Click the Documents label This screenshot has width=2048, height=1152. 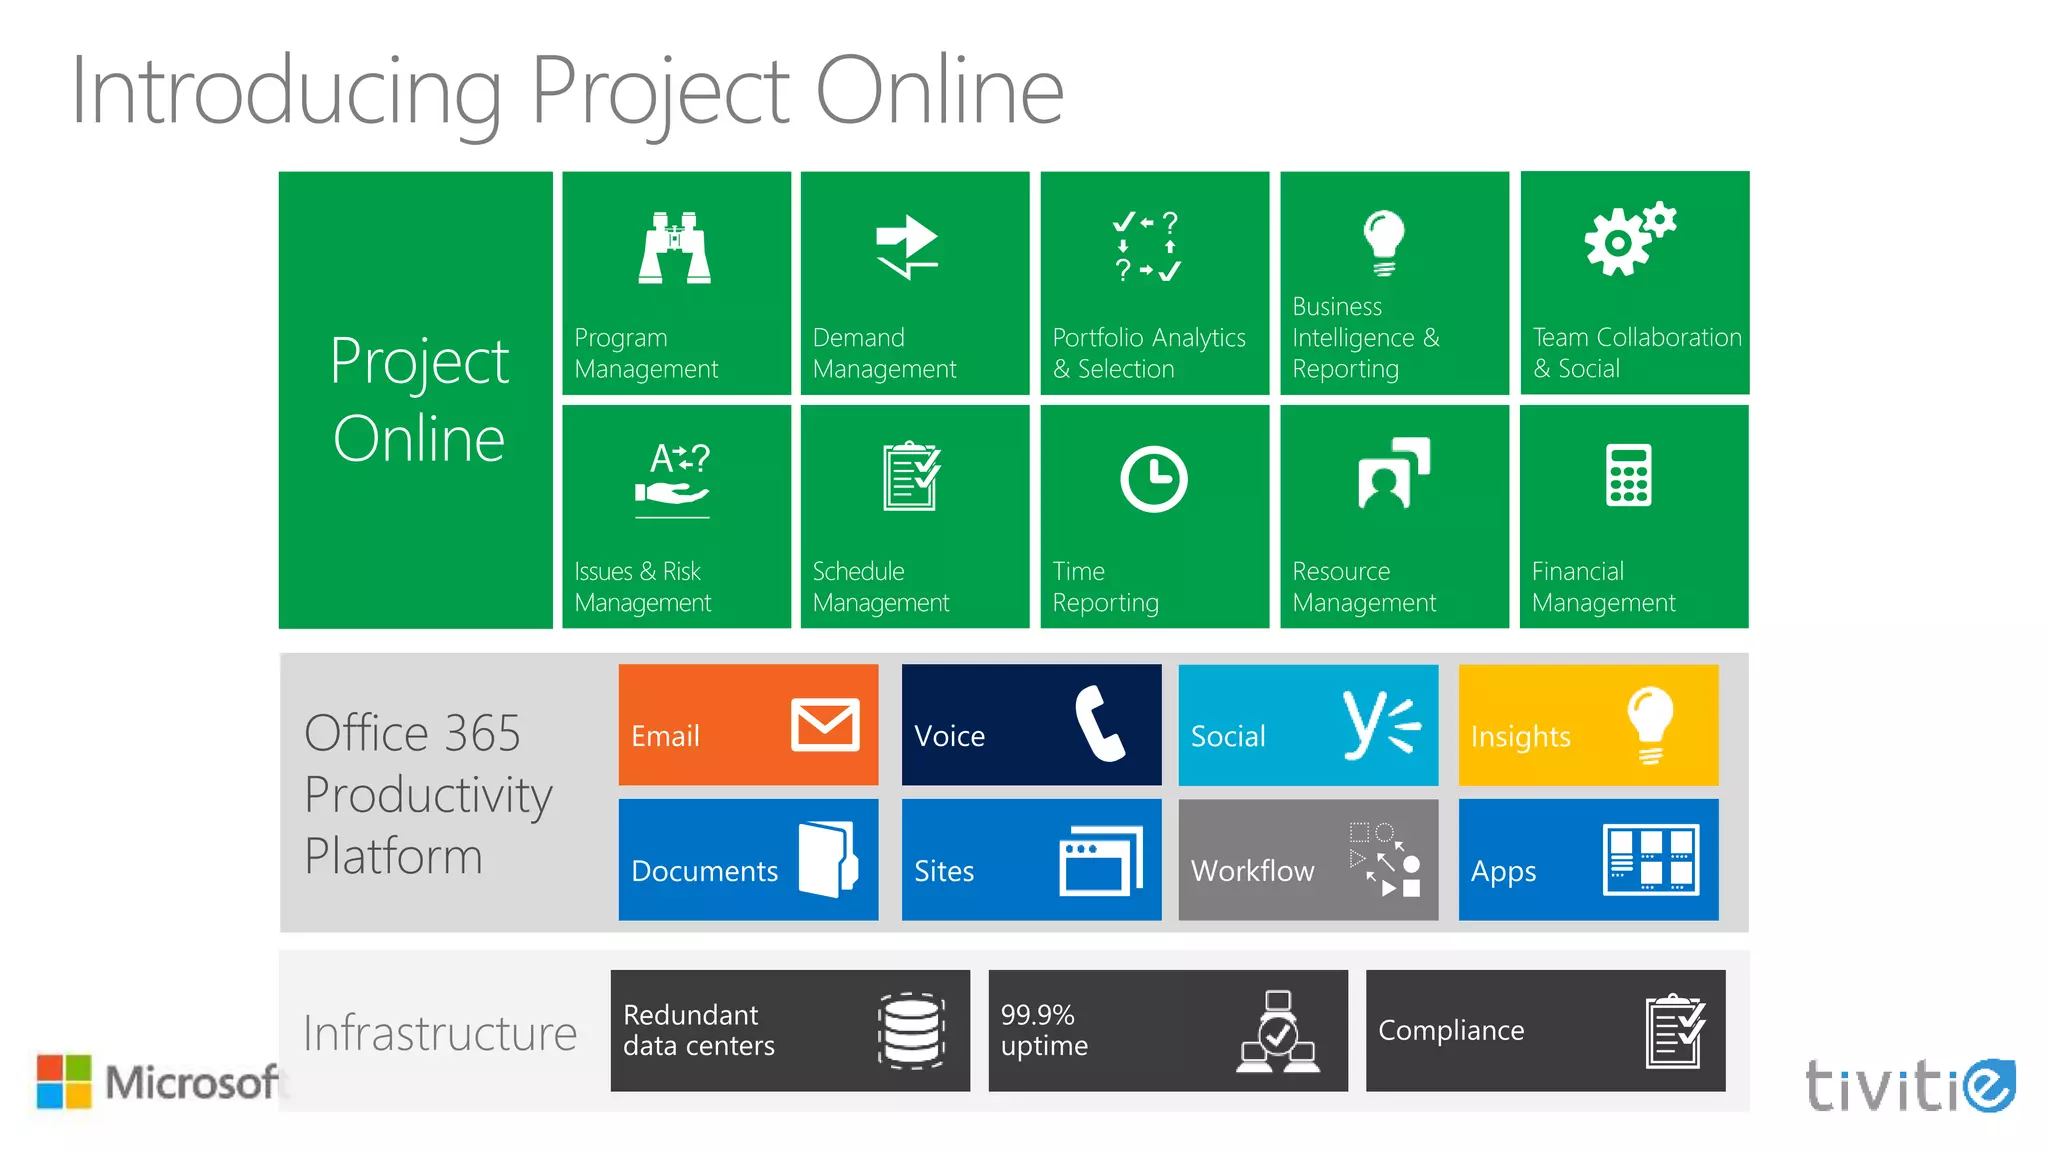pyautogui.click(x=704, y=871)
